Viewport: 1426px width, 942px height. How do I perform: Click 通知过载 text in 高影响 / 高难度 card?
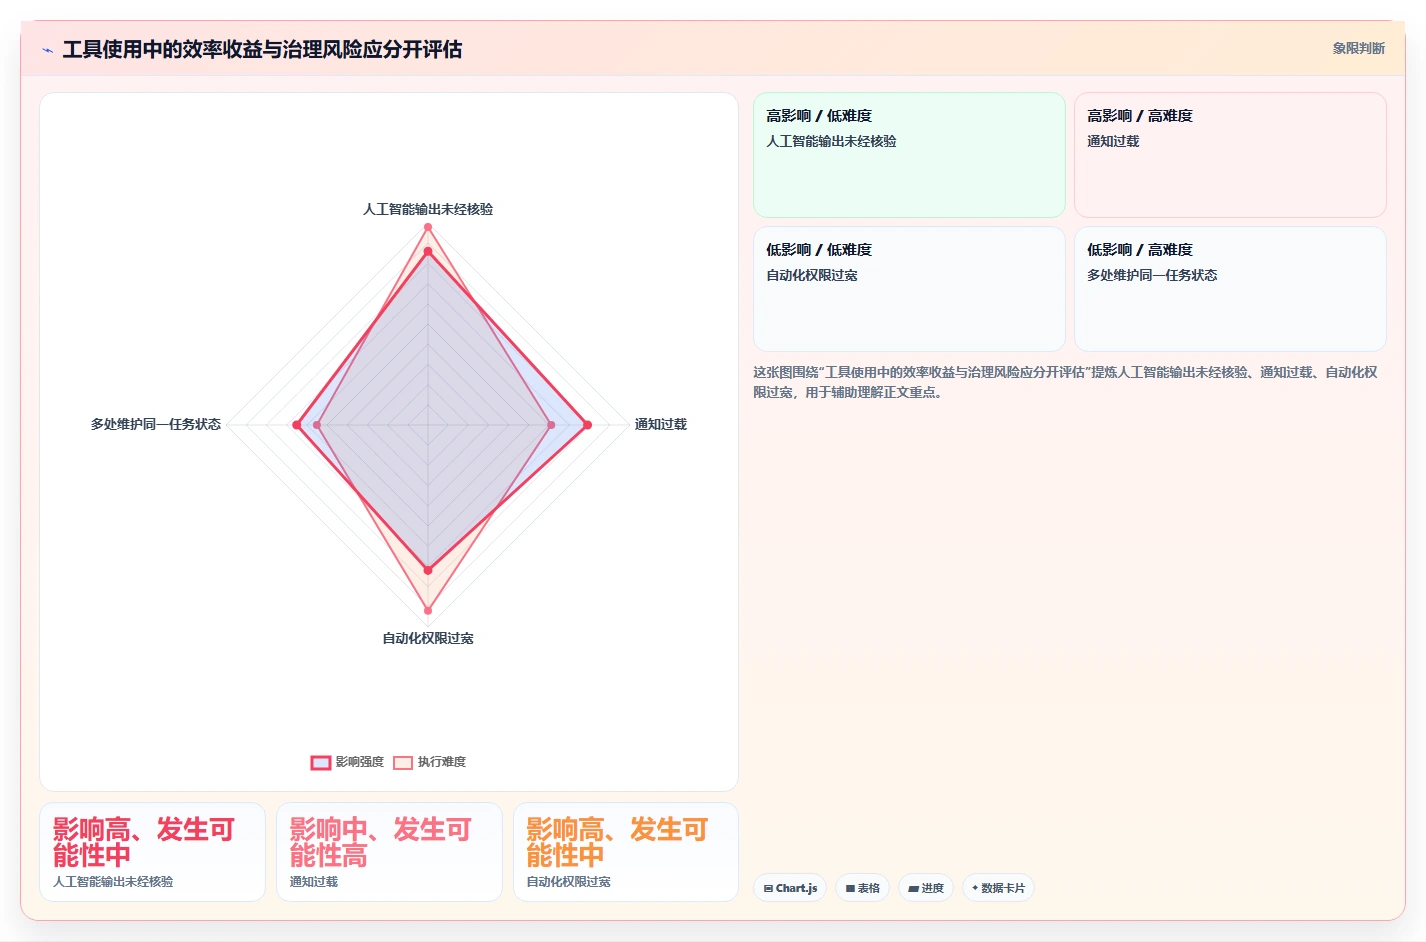coord(1113,141)
